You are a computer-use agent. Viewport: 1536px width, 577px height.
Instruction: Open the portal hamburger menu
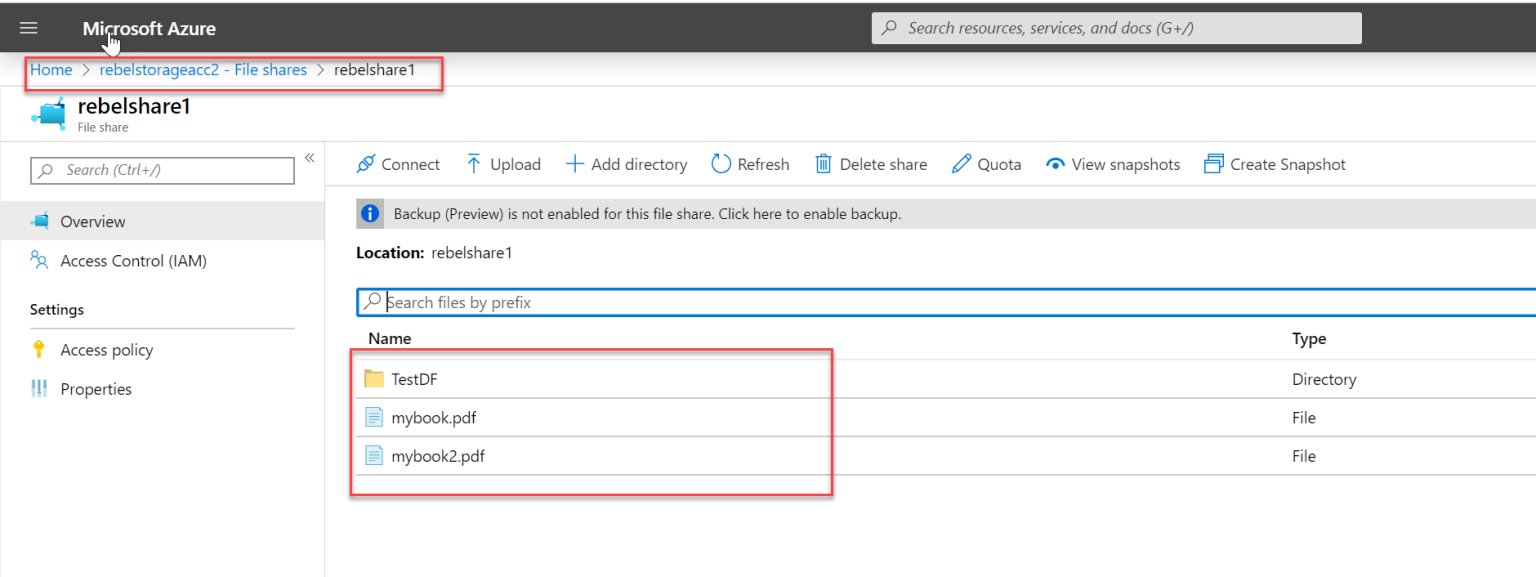coord(28,27)
